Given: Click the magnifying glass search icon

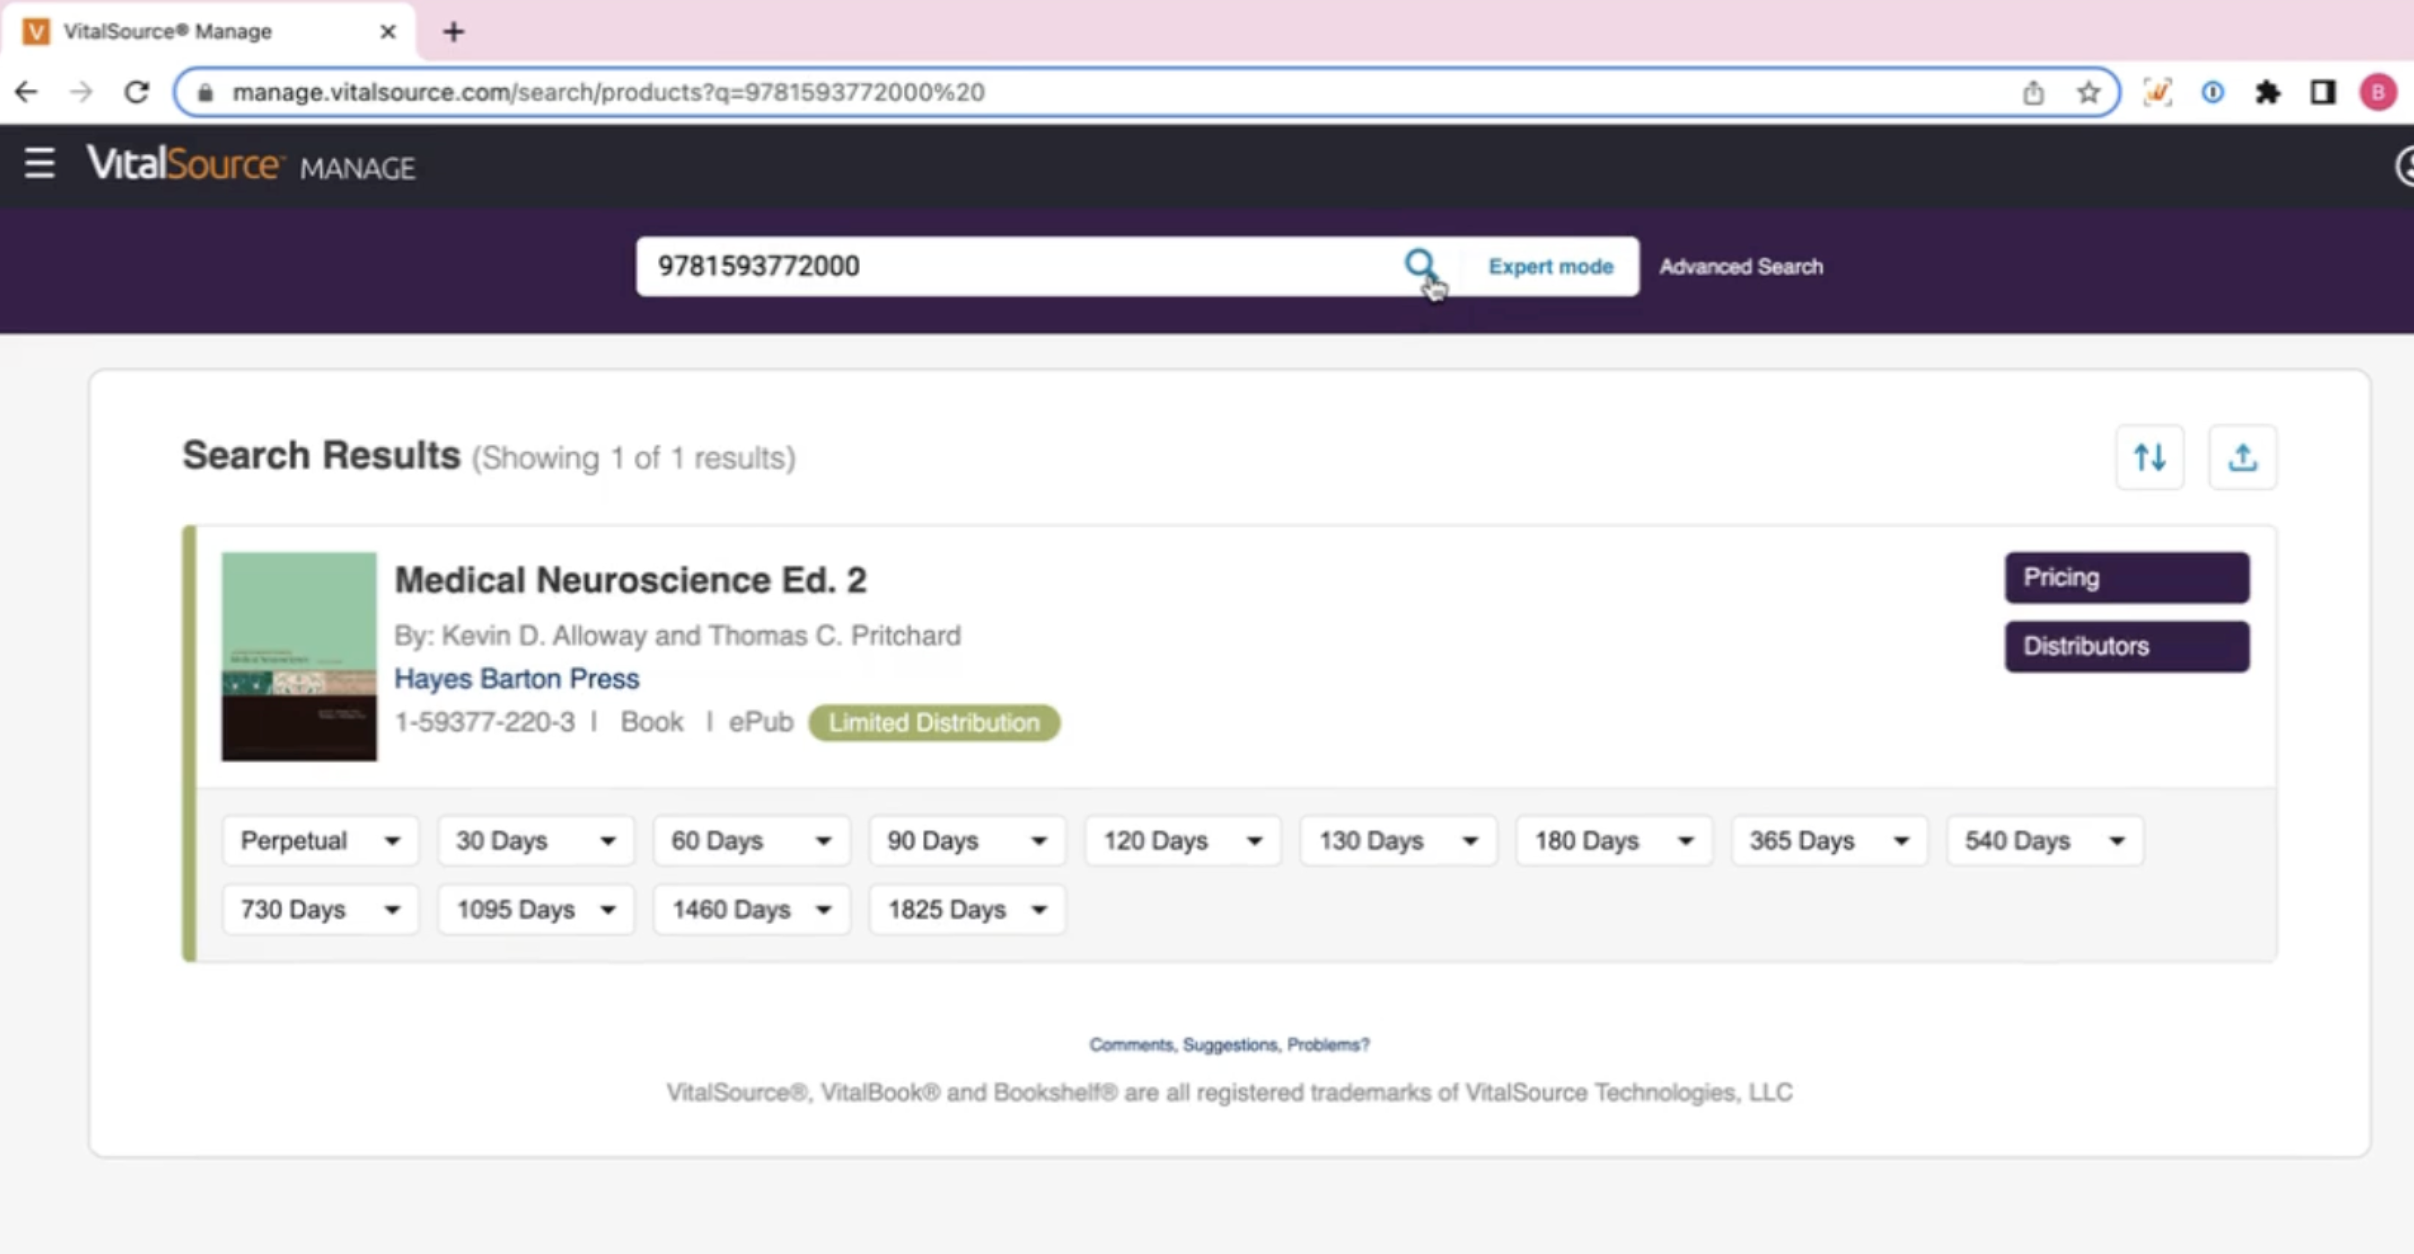Looking at the screenshot, I should point(1419,265).
